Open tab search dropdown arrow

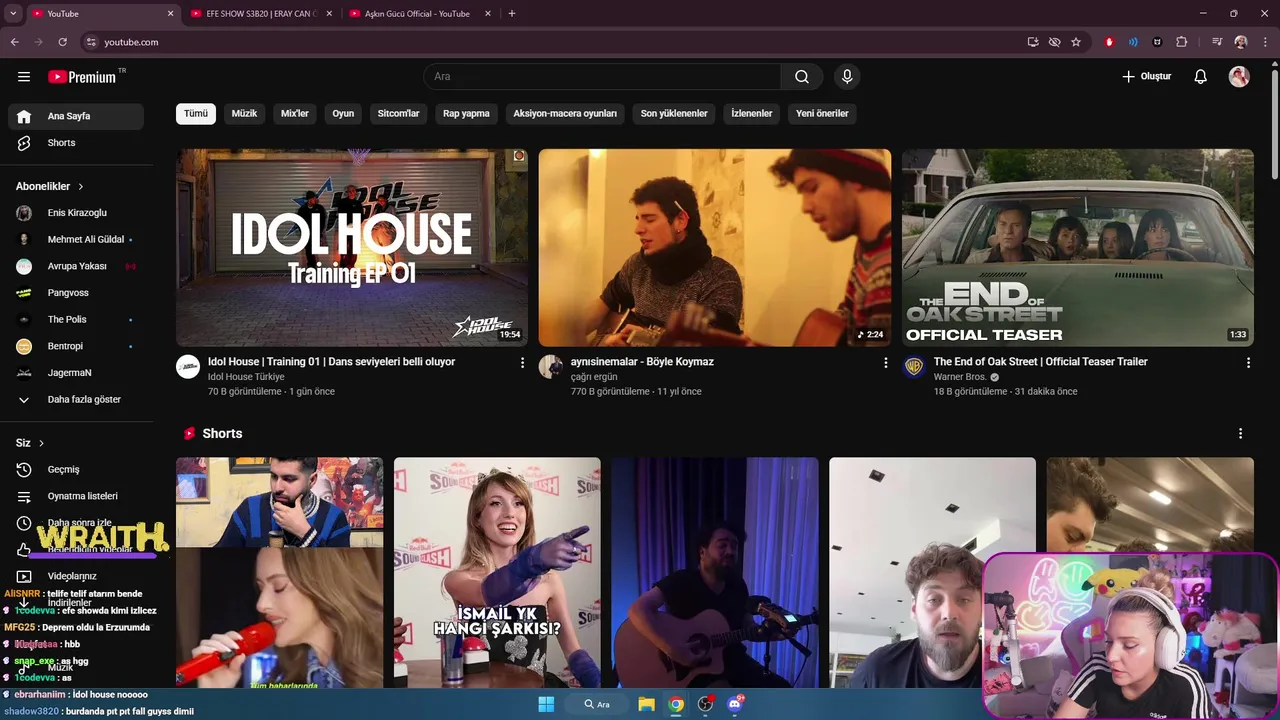[x=13, y=14]
